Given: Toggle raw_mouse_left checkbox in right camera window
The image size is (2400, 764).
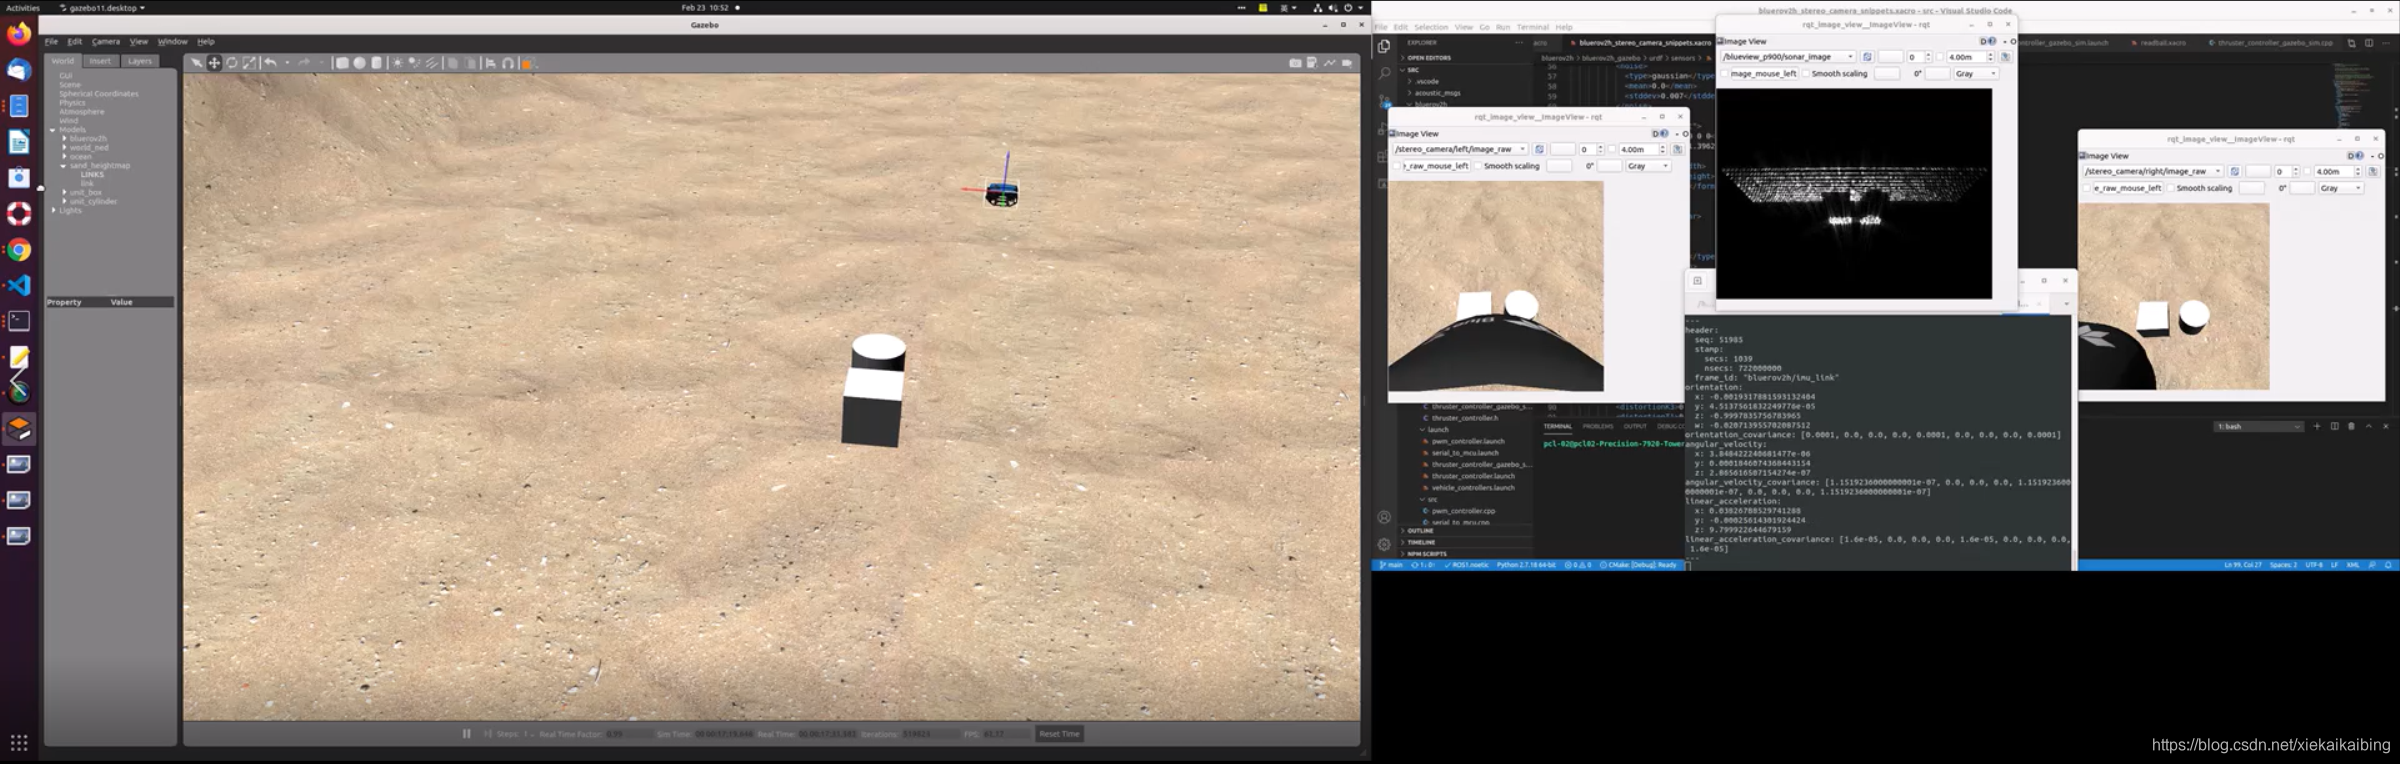Looking at the screenshot, I should pos(2089,188).
